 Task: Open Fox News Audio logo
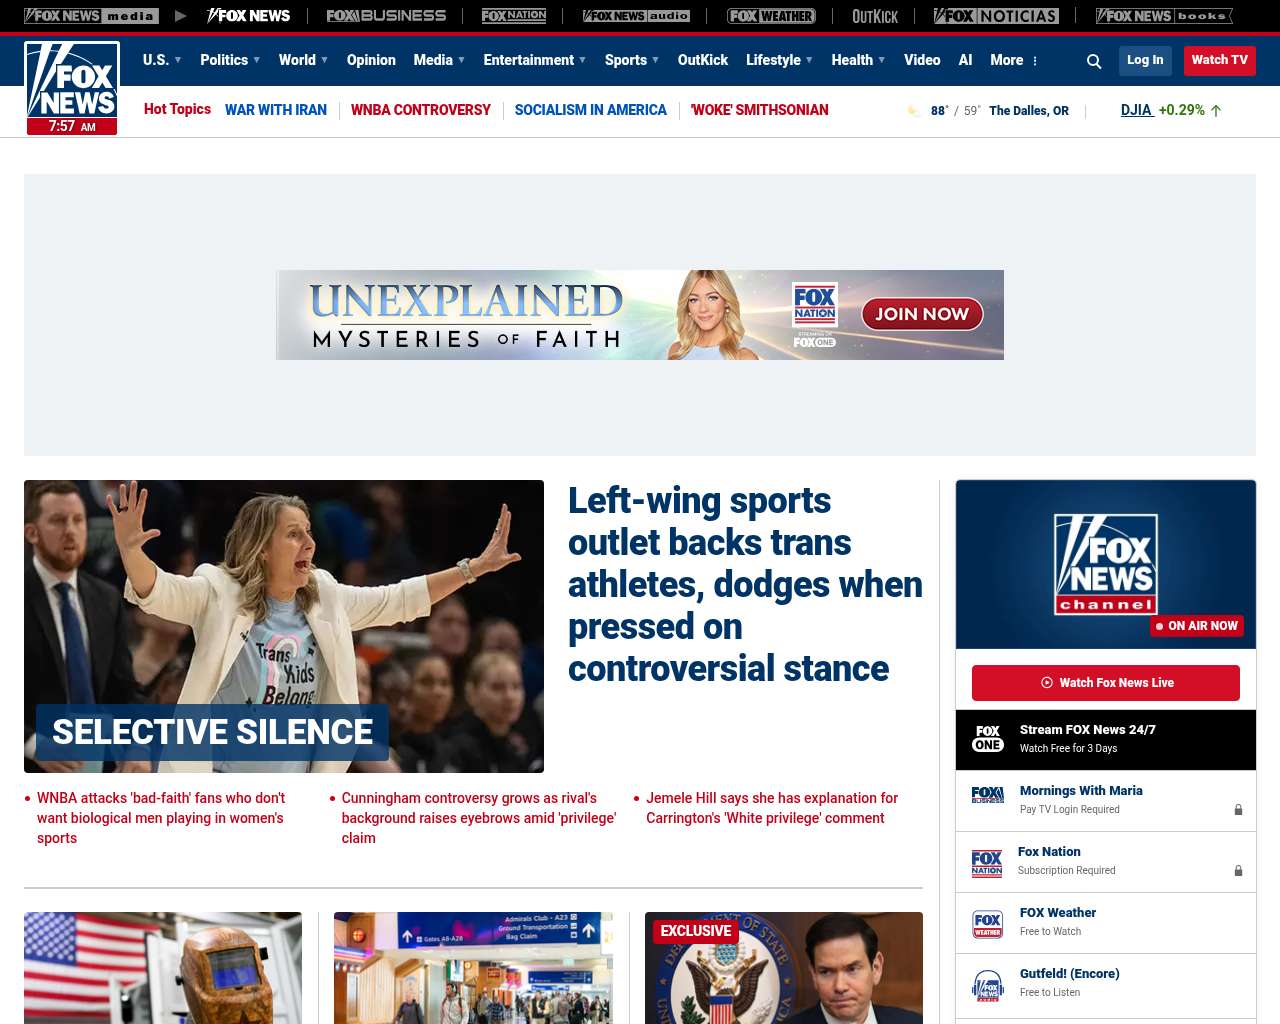tap(636, 16)
